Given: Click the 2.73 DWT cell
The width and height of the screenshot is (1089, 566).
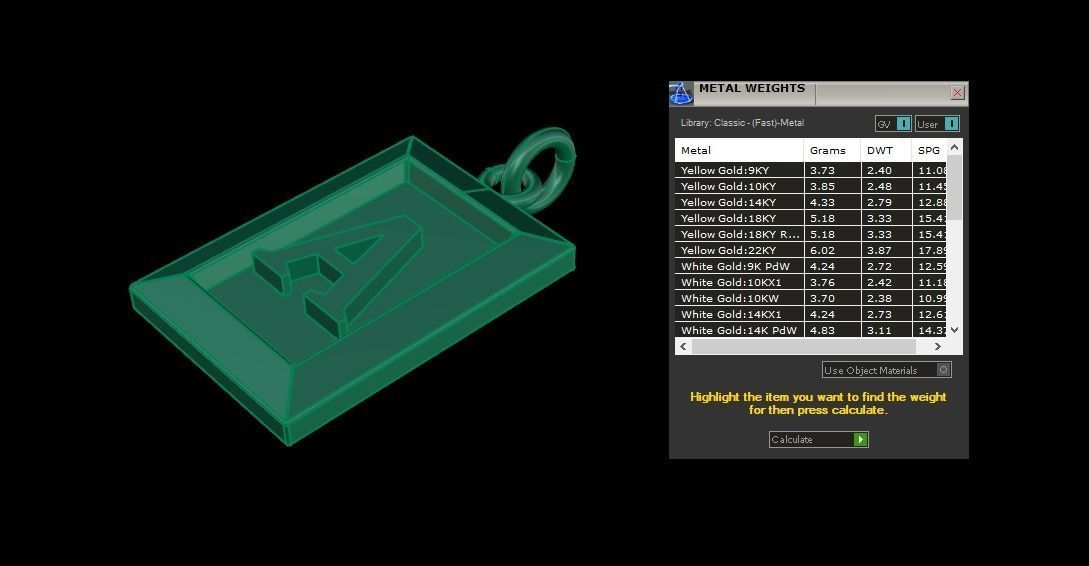Looking at the screenshot, I should pos(886,314).
